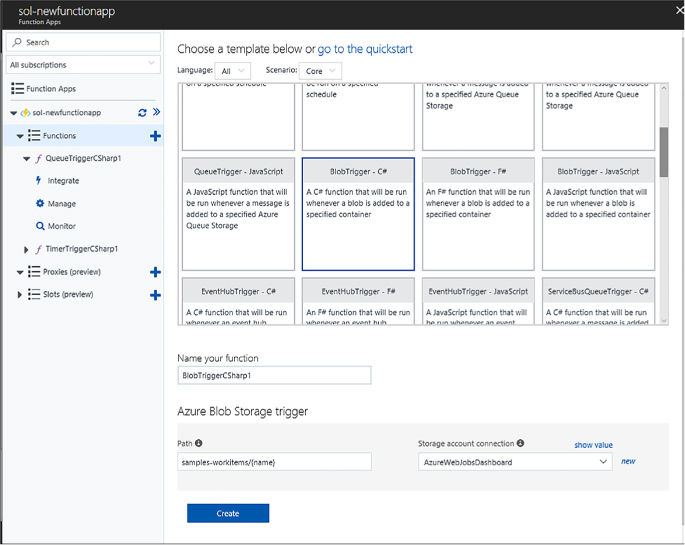Expand the TimerTriggerCSharp1 node
Viewport: 685px width, 545px height.
(x=26, y=249)
